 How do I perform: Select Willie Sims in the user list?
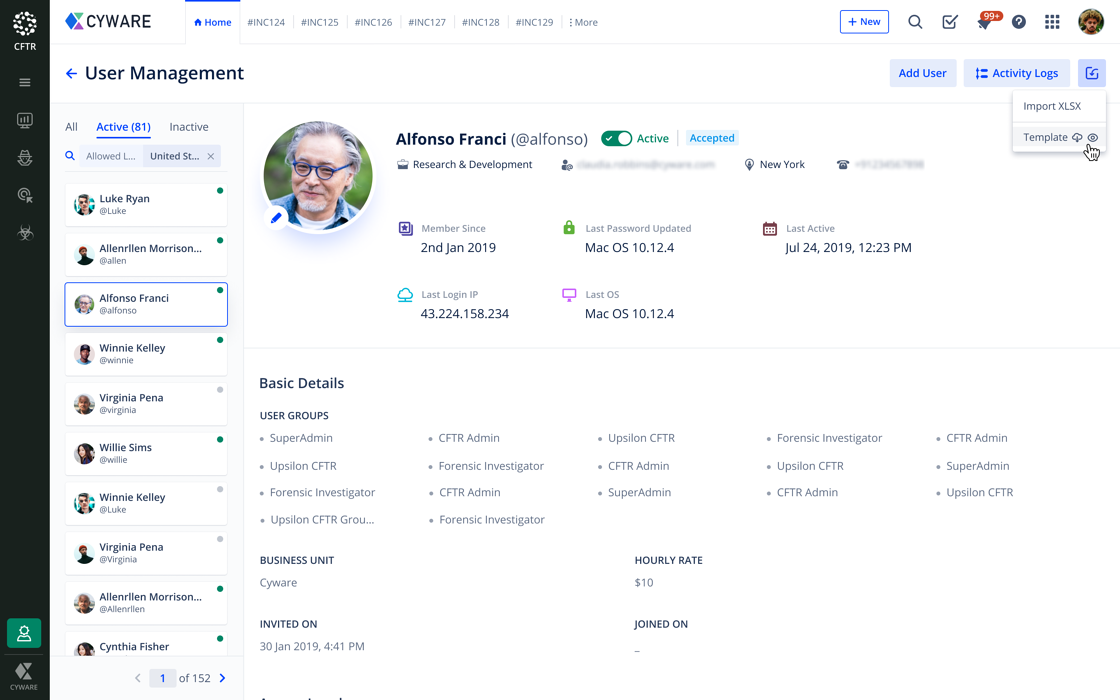[146, 453]
